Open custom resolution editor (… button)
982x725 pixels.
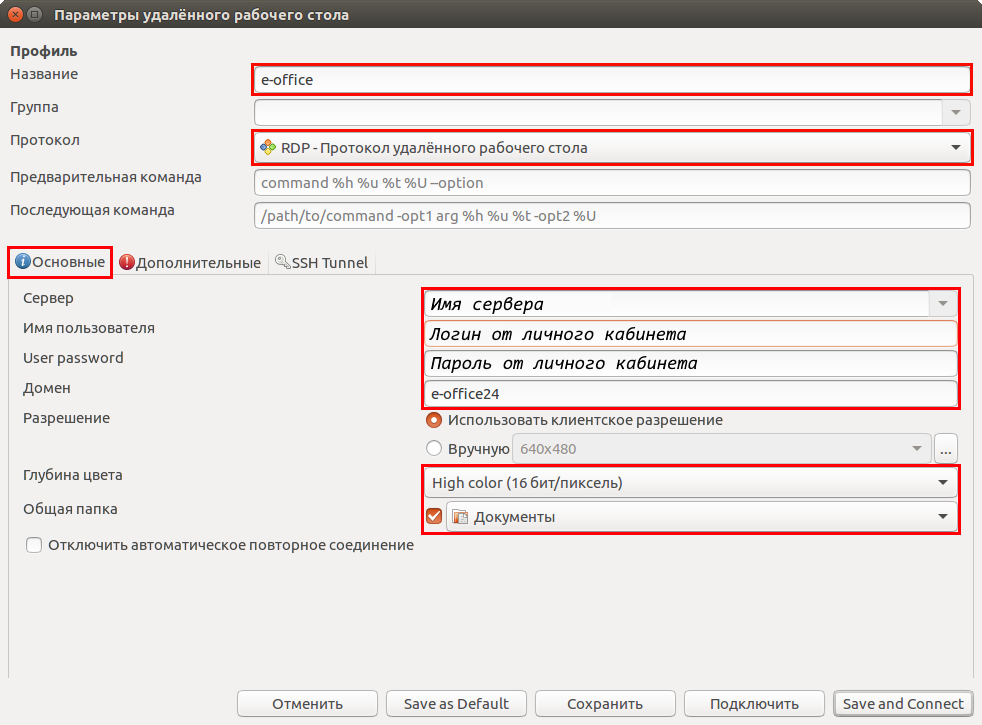click(946, 449)
